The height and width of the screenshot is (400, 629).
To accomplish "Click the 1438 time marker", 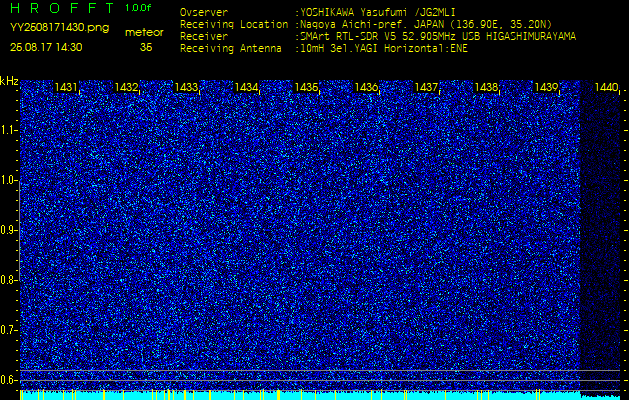I will (x=486, y=87).
